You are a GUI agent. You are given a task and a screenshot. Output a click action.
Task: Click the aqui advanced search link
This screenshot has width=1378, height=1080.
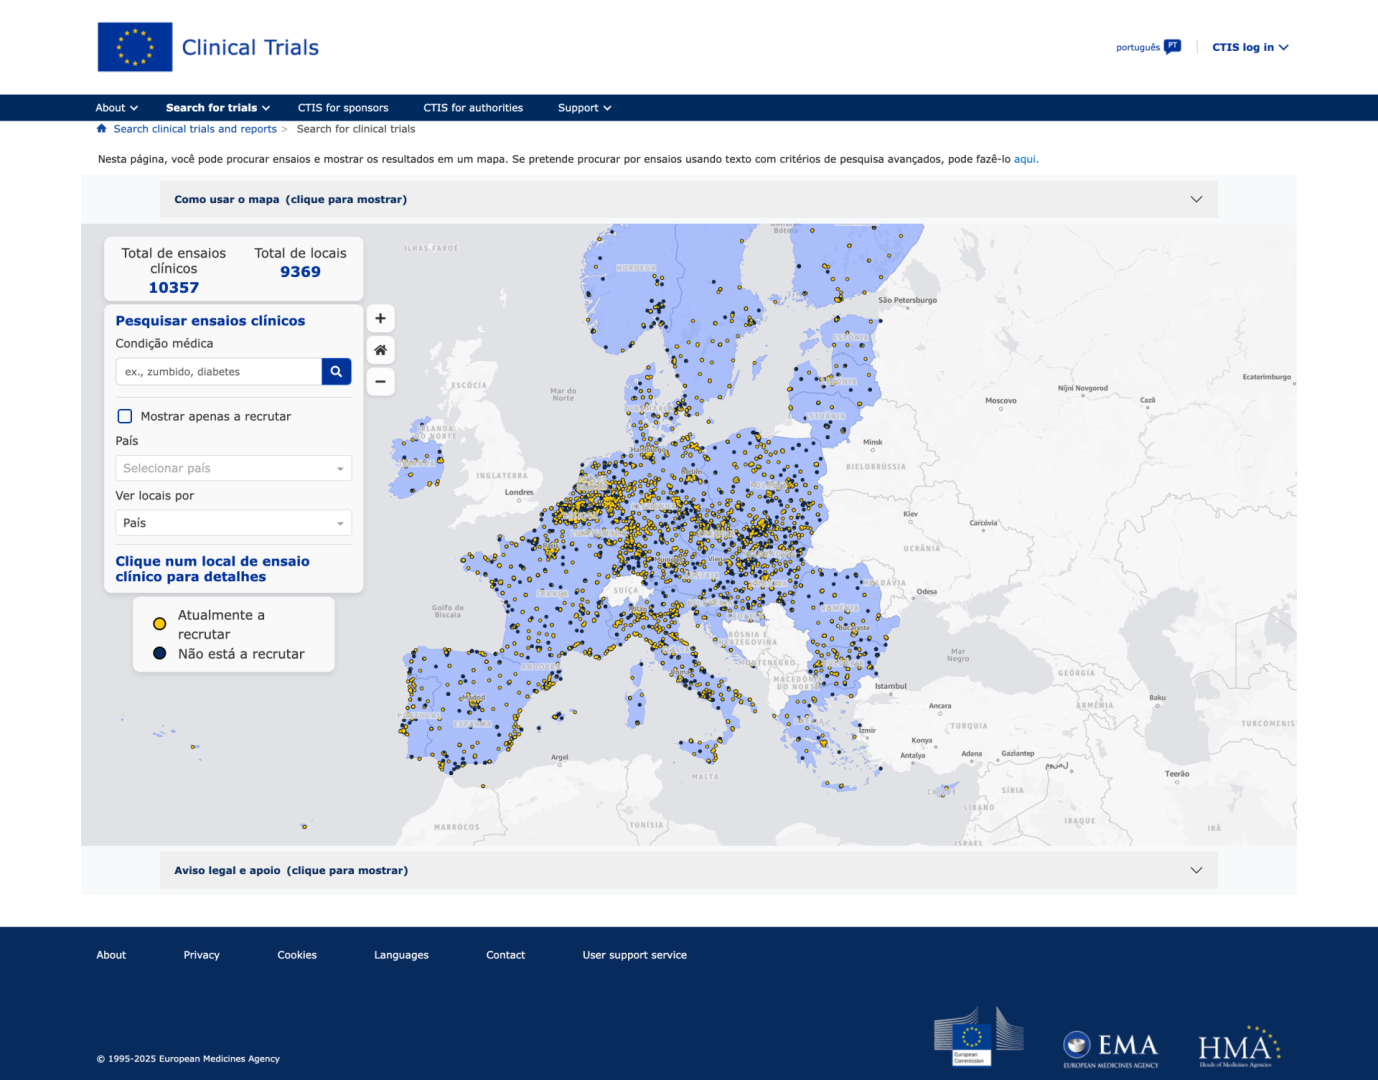[1025, 159]
